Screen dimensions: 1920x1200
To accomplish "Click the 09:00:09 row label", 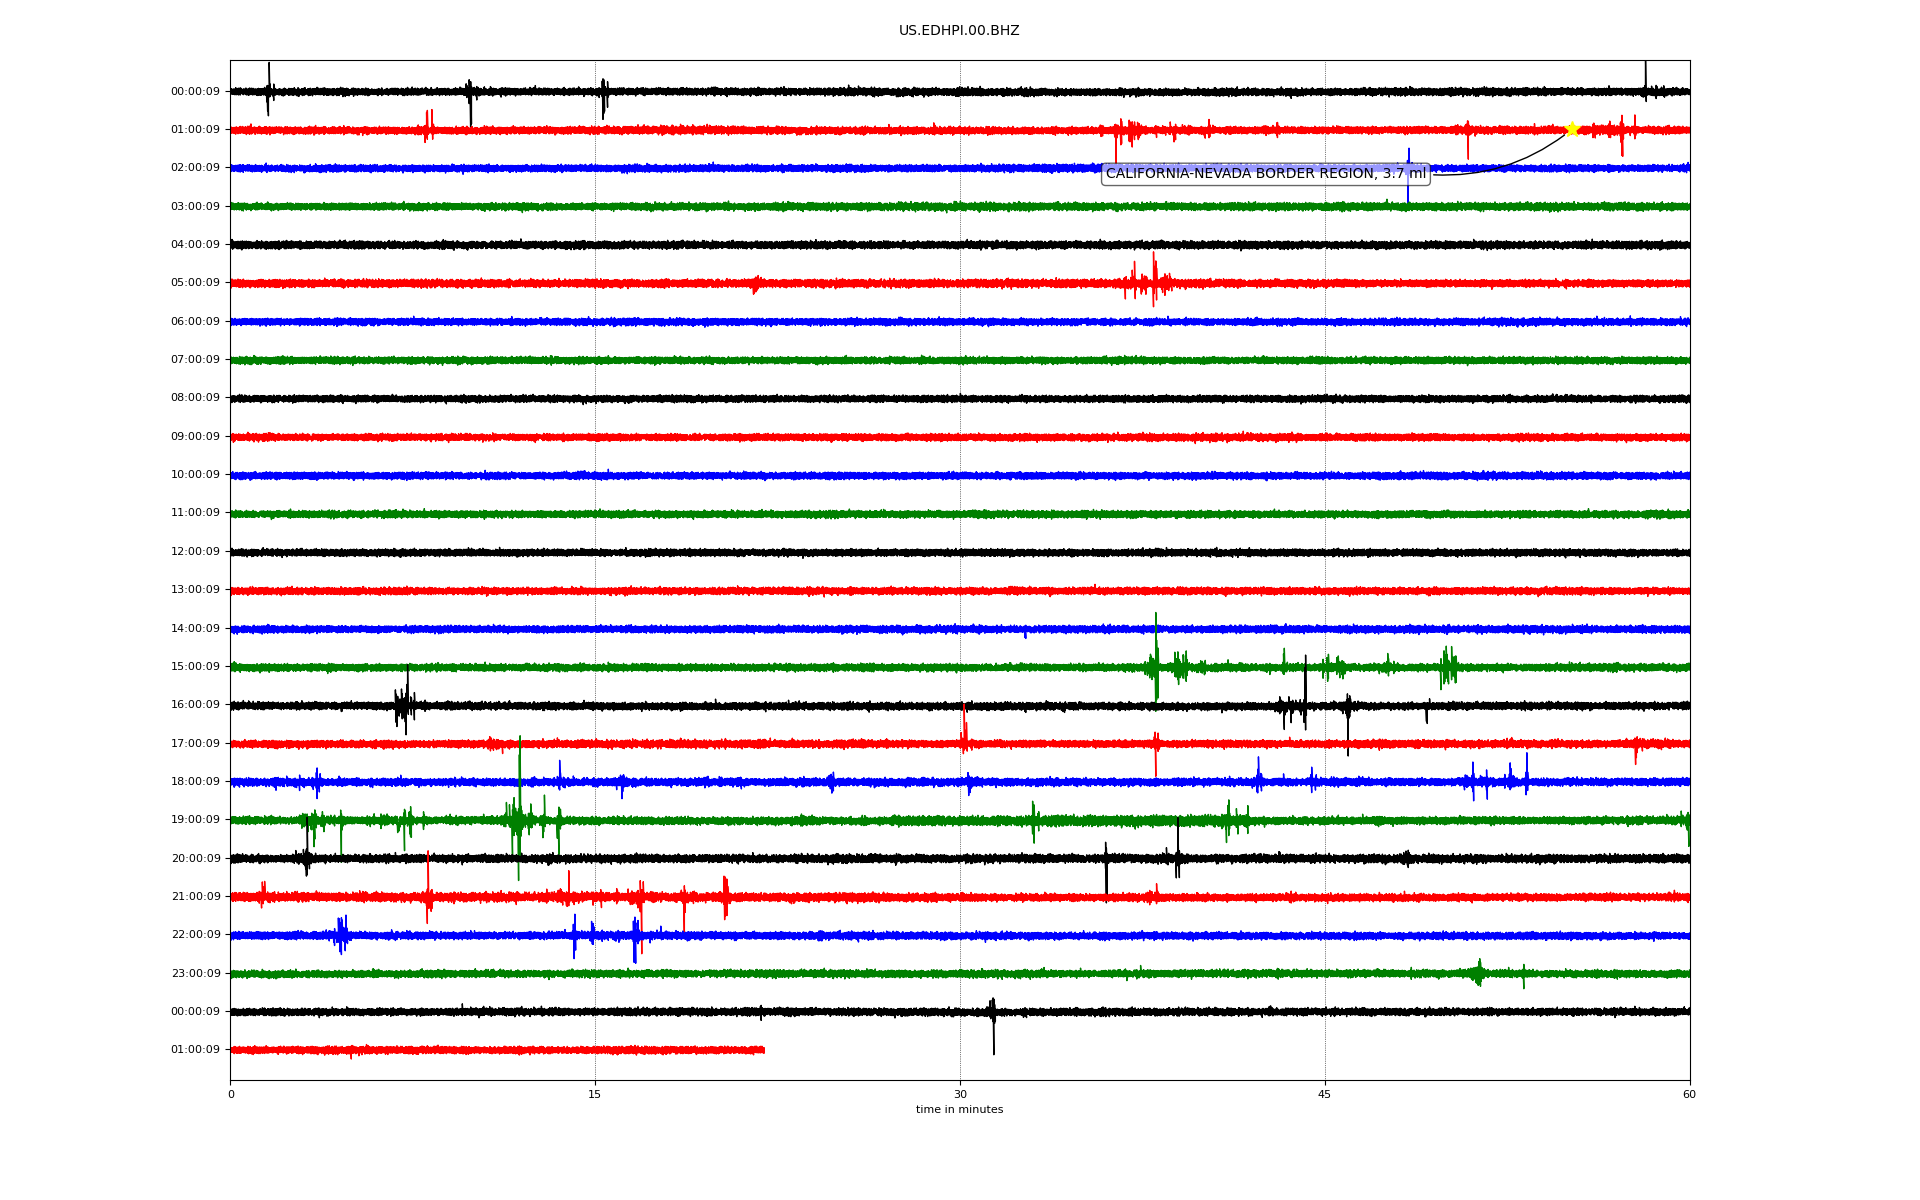I will [195, 437].
